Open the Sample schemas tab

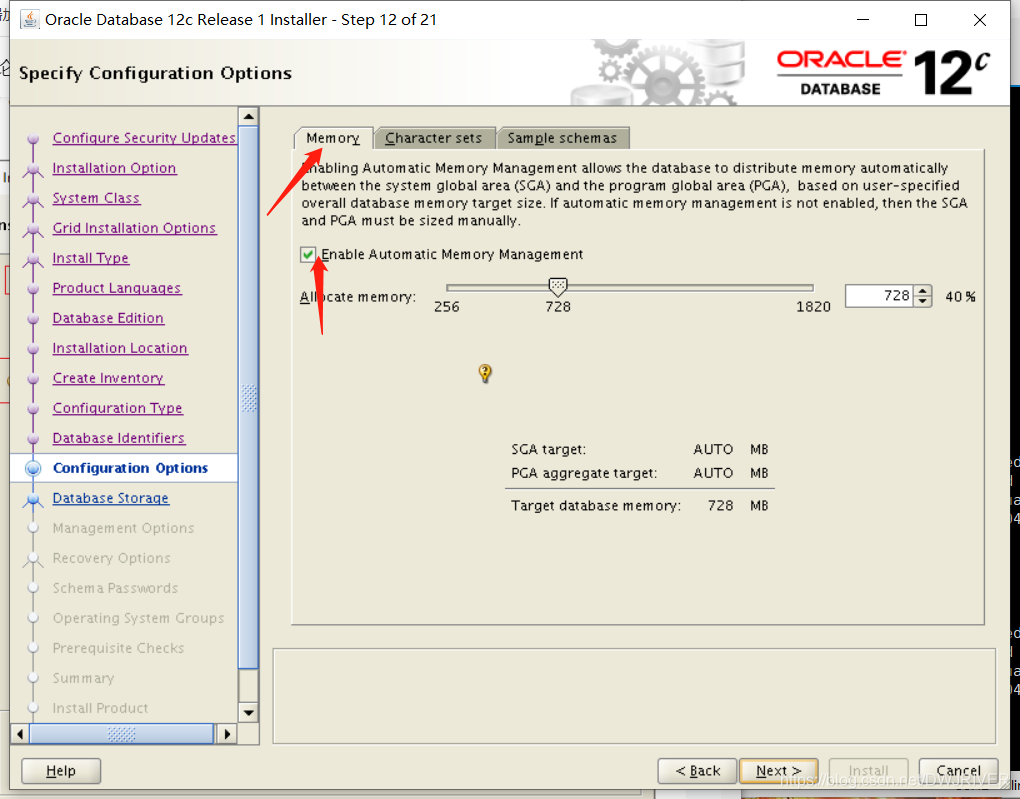pyautogui.click(x=562, y=138)
